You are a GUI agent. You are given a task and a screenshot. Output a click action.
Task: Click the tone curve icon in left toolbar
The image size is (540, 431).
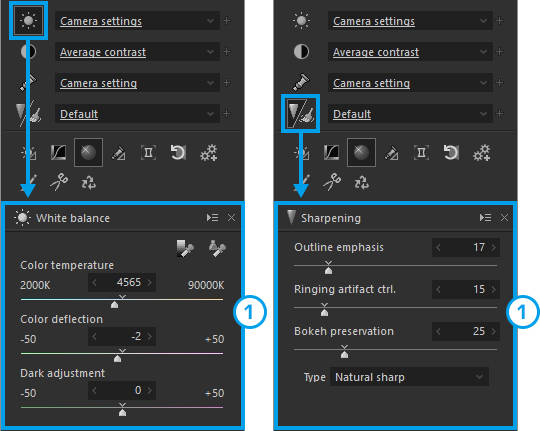pos(59,152)
